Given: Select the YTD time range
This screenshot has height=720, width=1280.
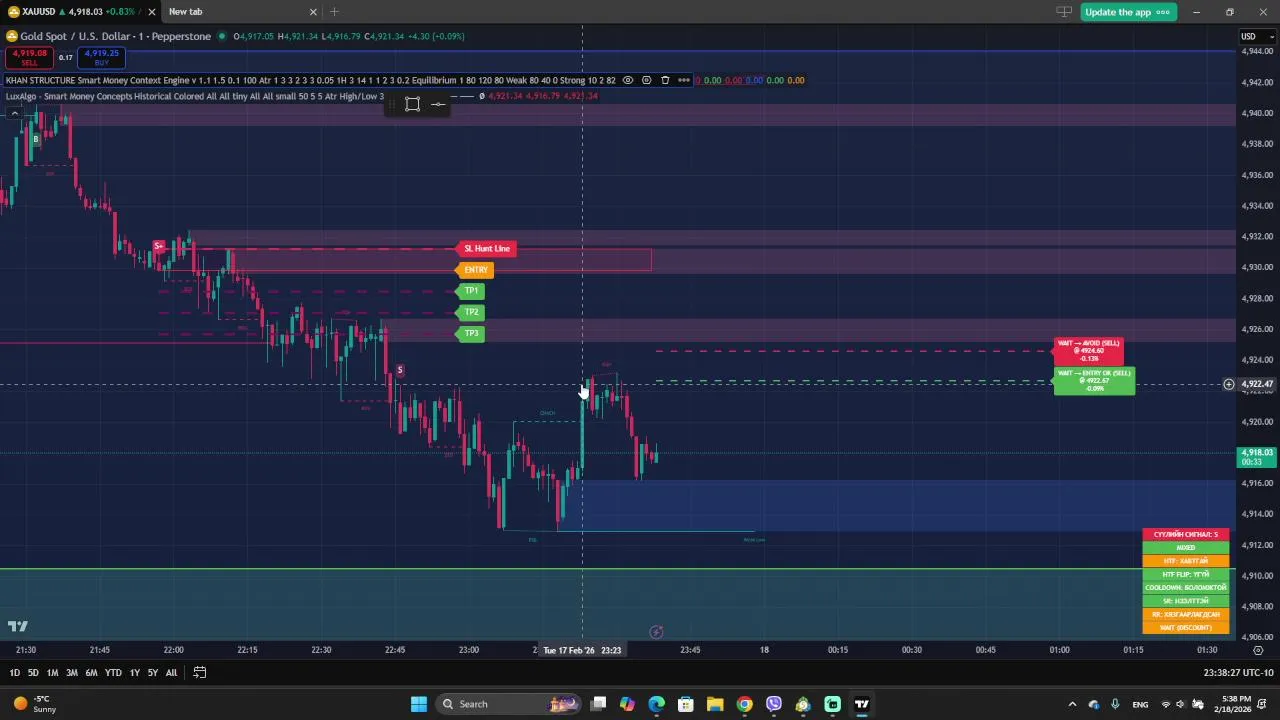Looking at the screenshot, I should 113,673.
